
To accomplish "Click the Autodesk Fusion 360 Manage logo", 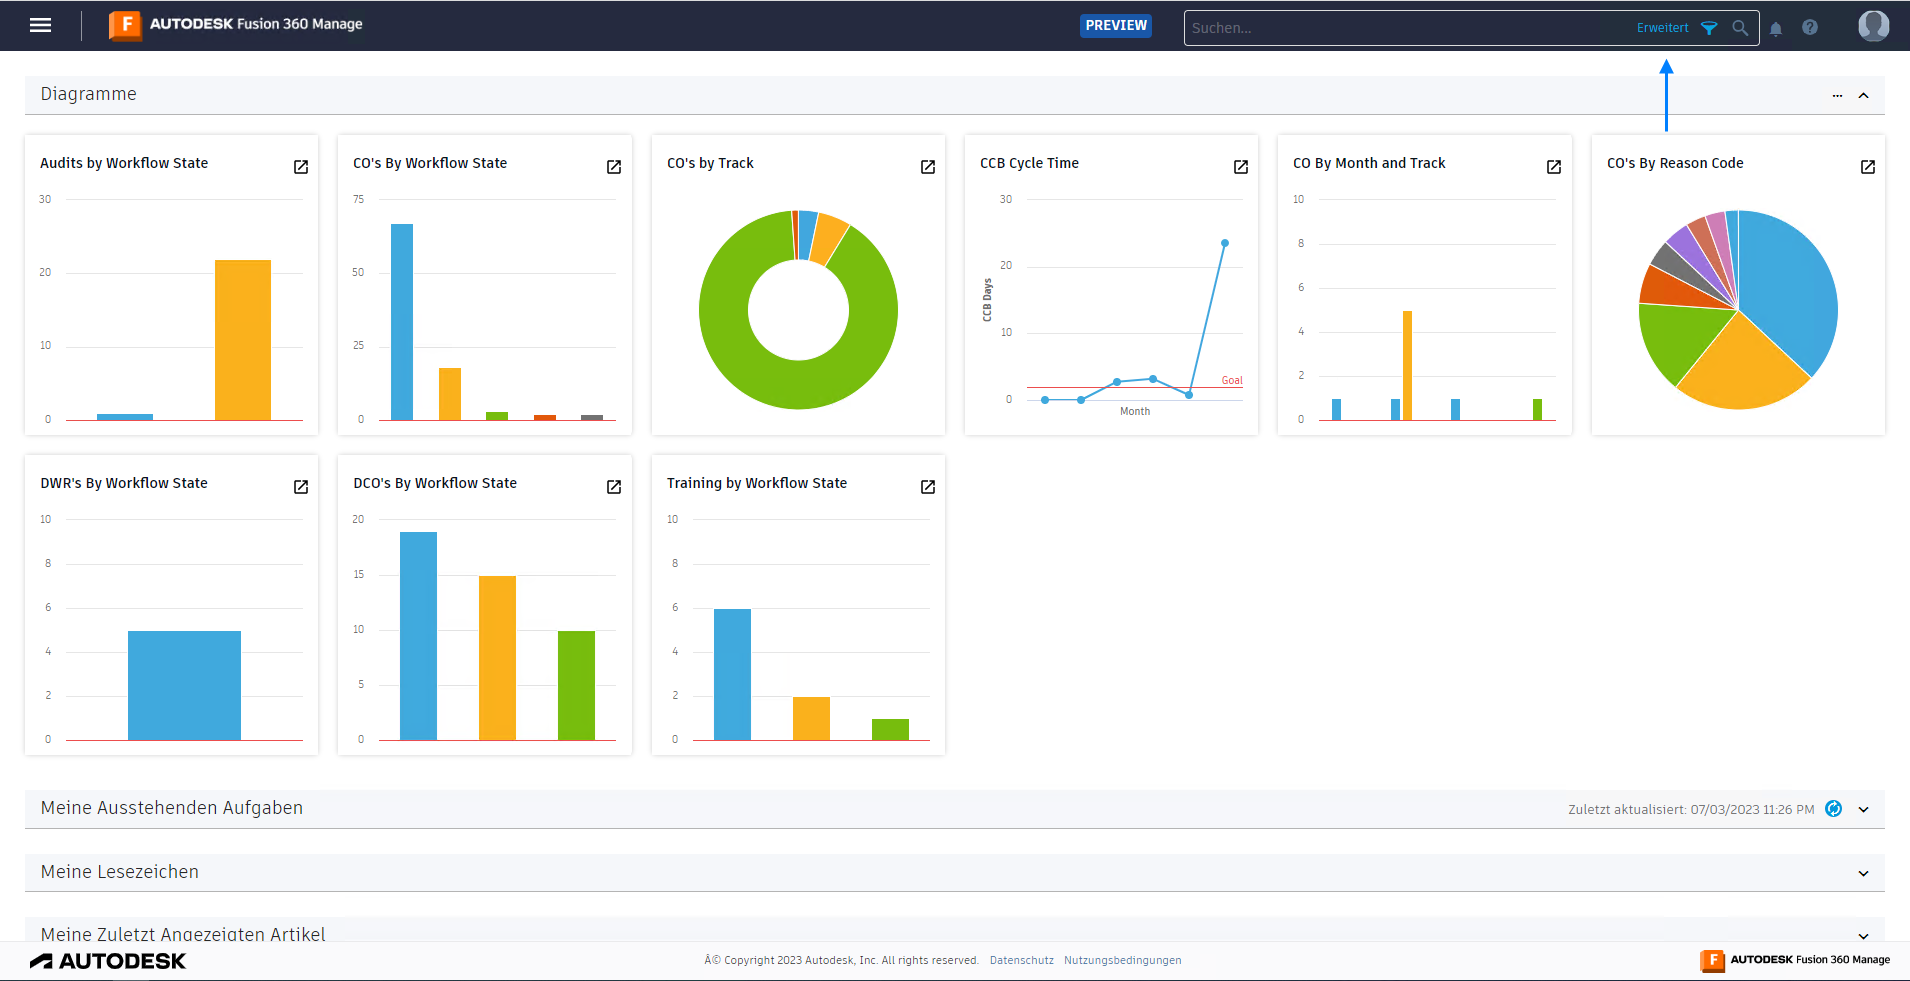I will tap(236, 25).
